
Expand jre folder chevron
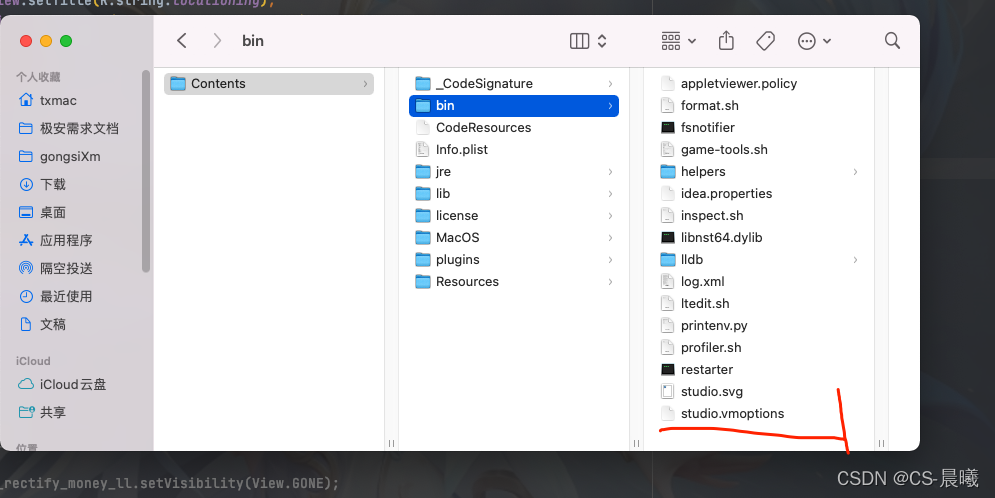tap(610, 171)
